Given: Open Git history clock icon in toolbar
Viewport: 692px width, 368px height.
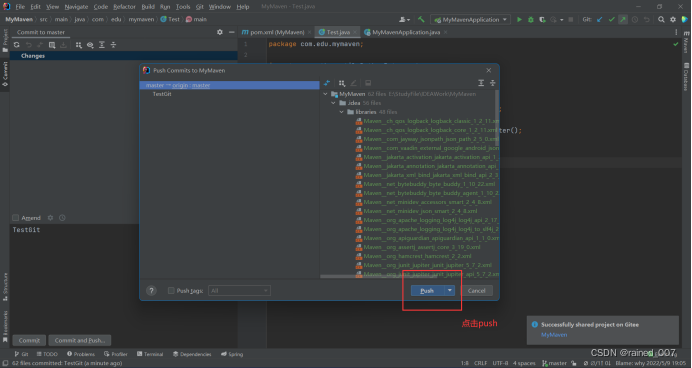Looking at the screenshot, I should coord(635,19).
